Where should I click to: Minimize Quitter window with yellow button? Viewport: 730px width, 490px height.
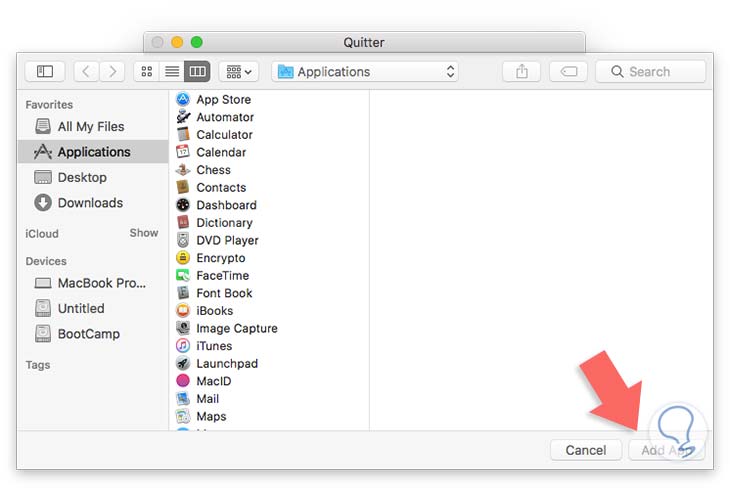point(177,42)
